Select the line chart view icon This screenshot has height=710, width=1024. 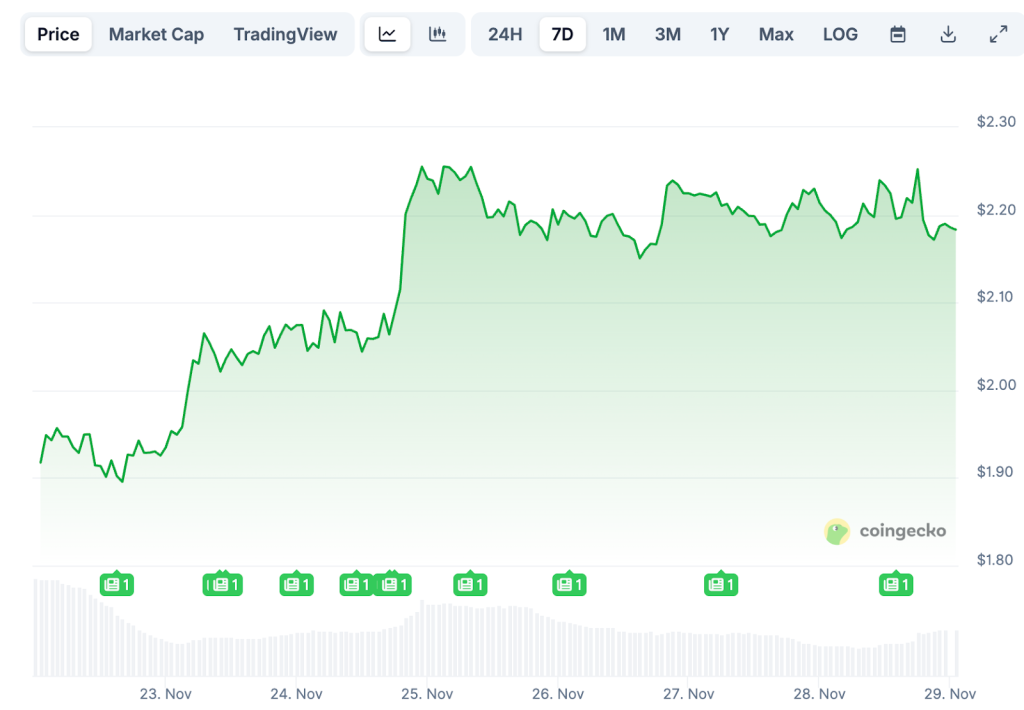coord(387,34)
